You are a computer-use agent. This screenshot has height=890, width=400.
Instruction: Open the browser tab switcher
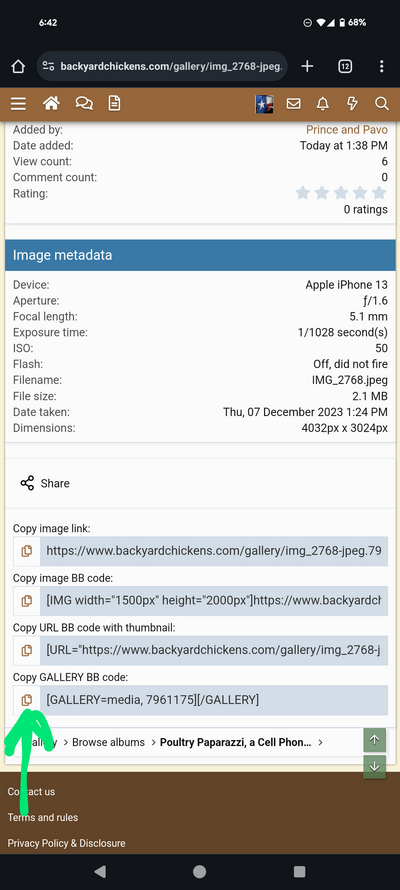pyautogui.click(x=345, y=66)
